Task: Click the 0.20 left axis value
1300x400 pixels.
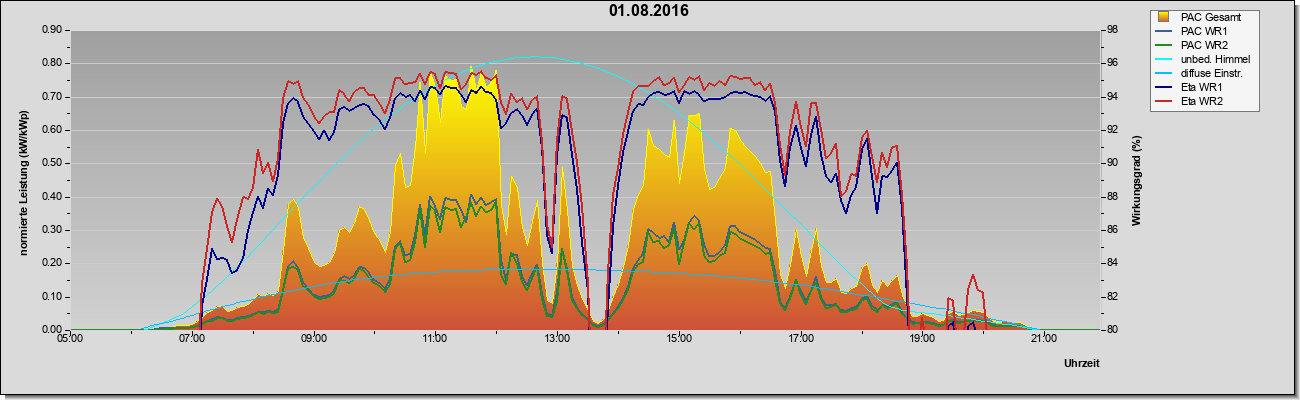Action: coord(52,263)
